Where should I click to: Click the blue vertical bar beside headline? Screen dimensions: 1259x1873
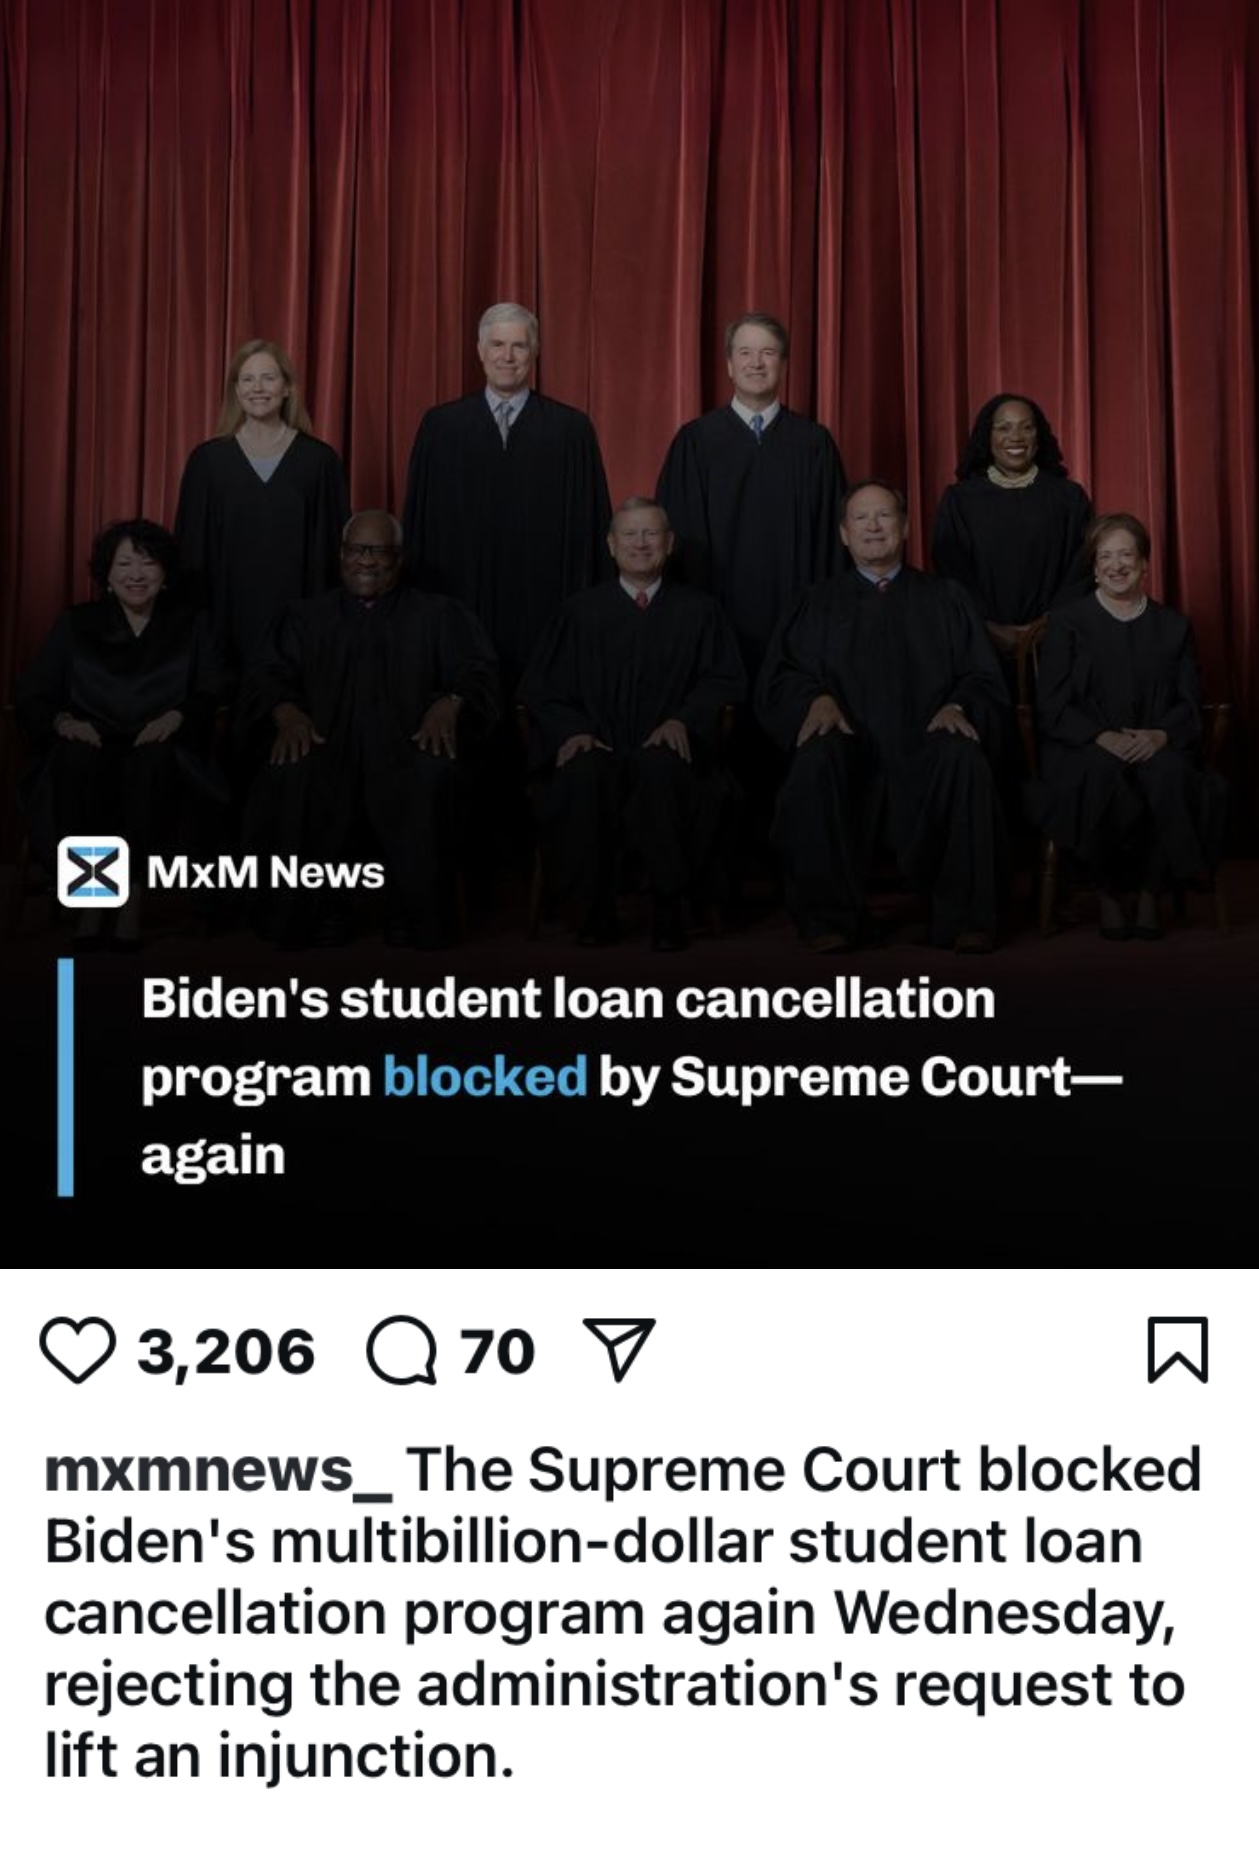pos(65,1077)
